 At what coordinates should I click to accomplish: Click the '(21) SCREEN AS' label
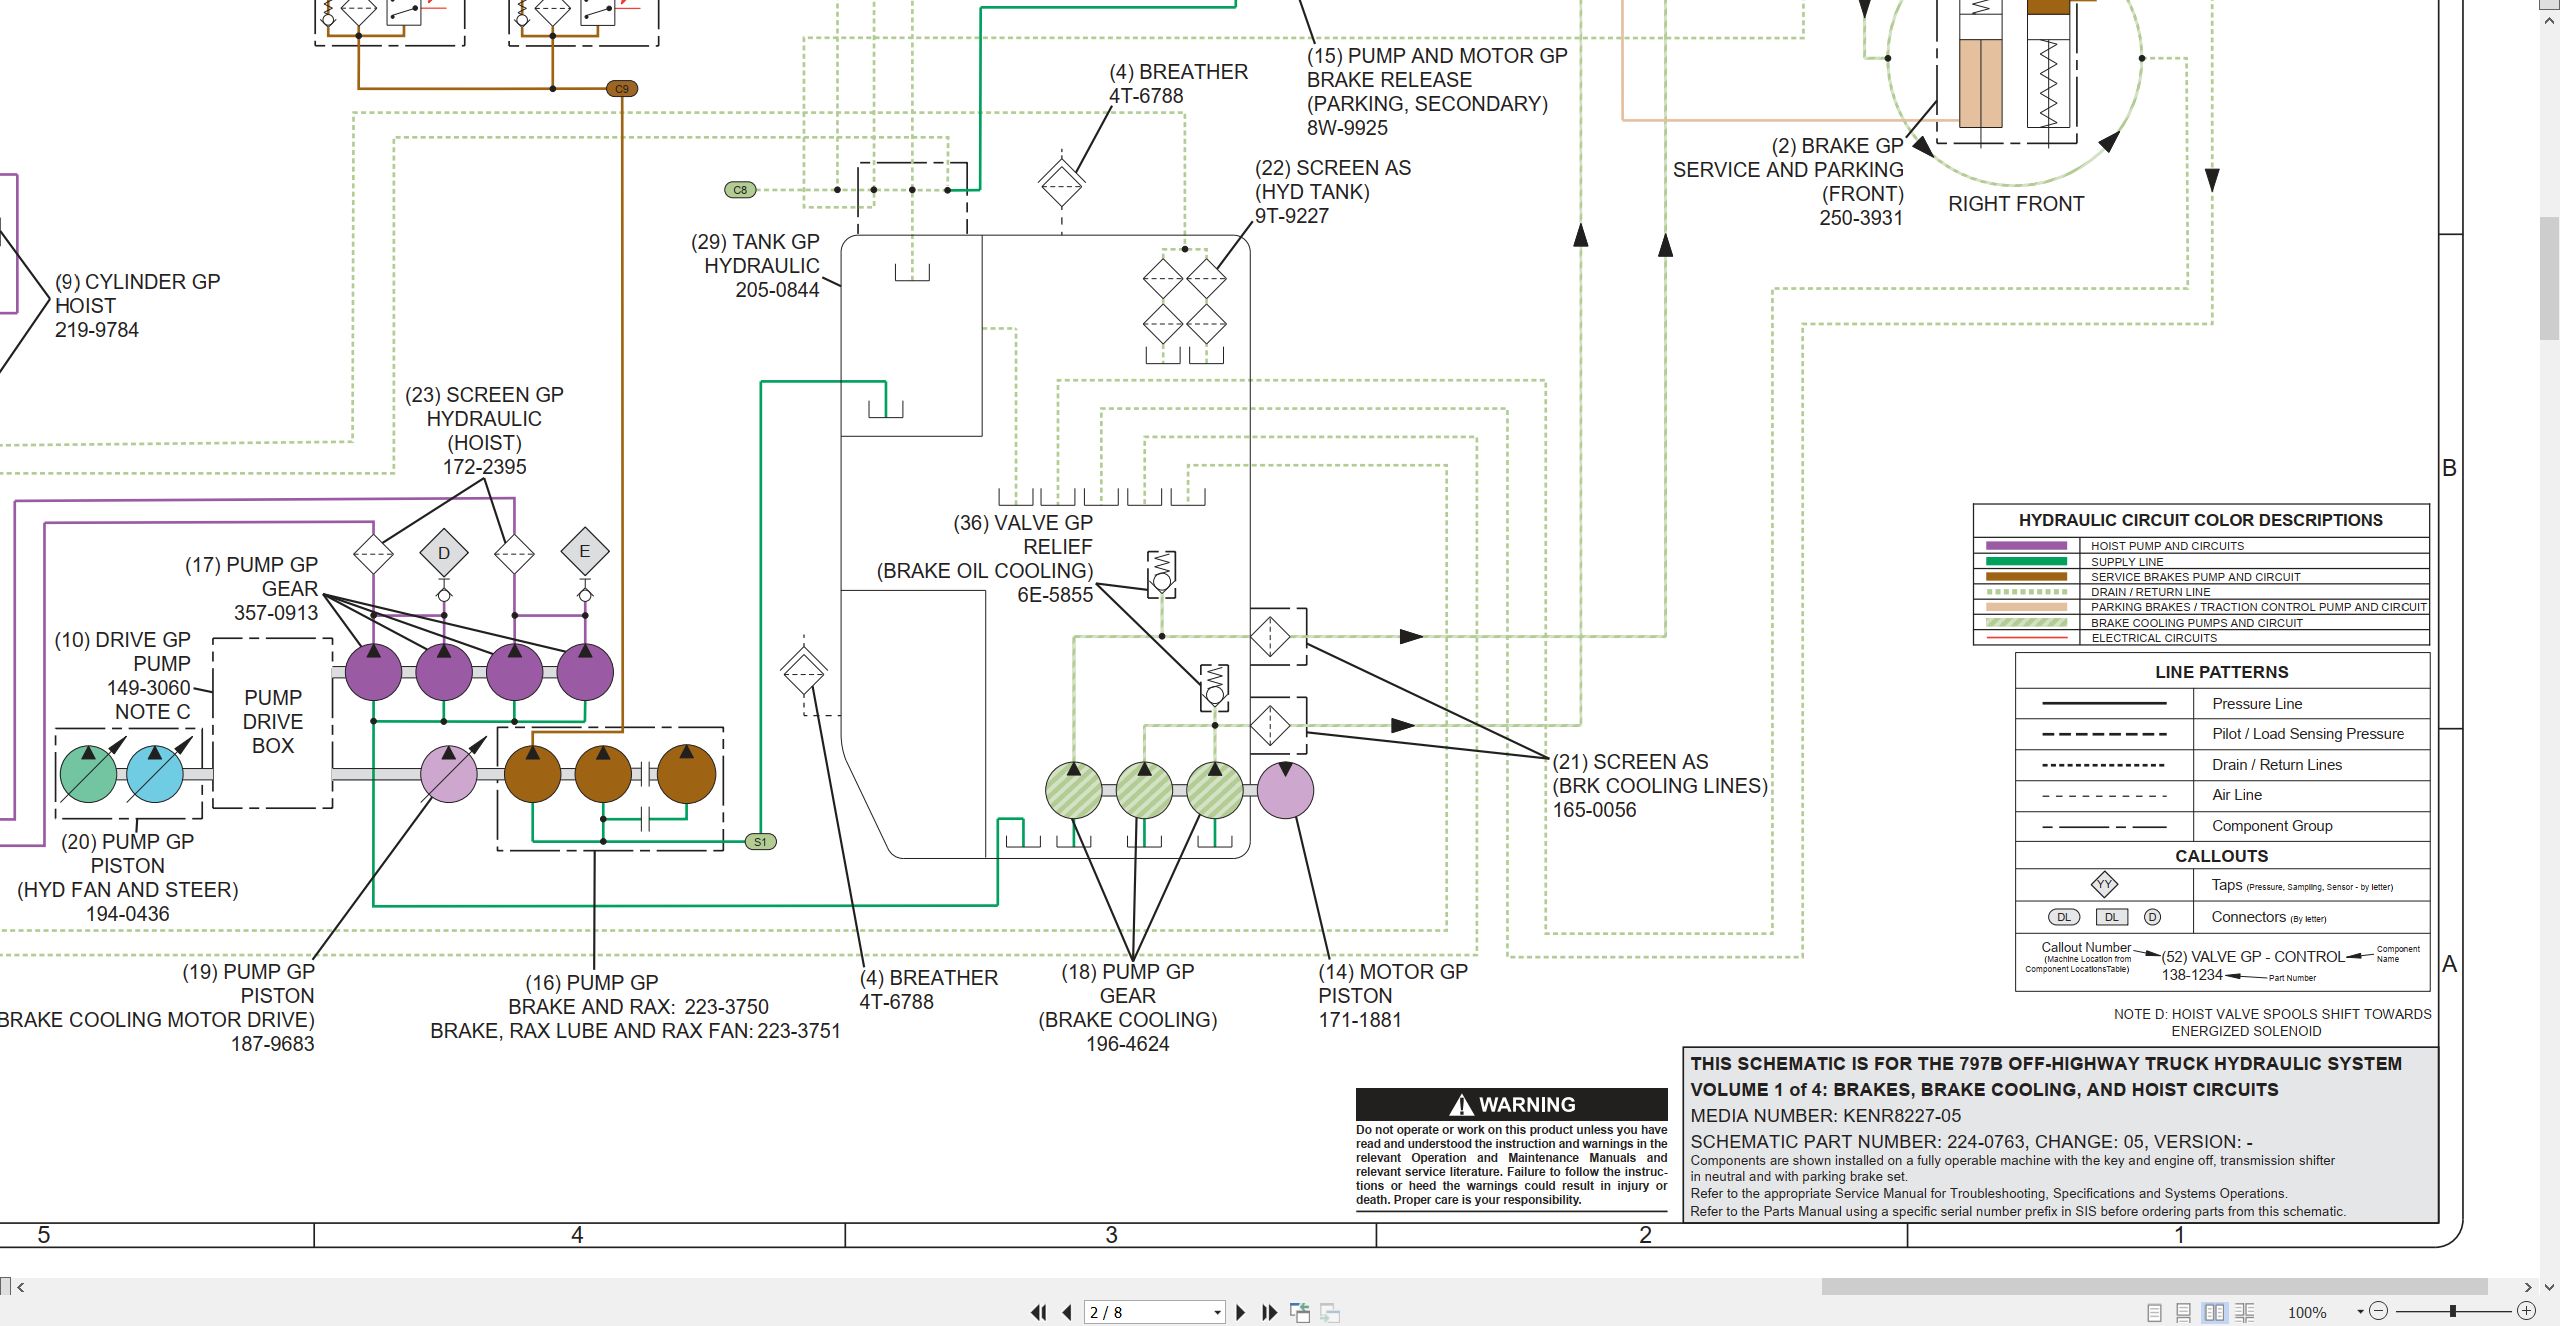coord(1660,786)
